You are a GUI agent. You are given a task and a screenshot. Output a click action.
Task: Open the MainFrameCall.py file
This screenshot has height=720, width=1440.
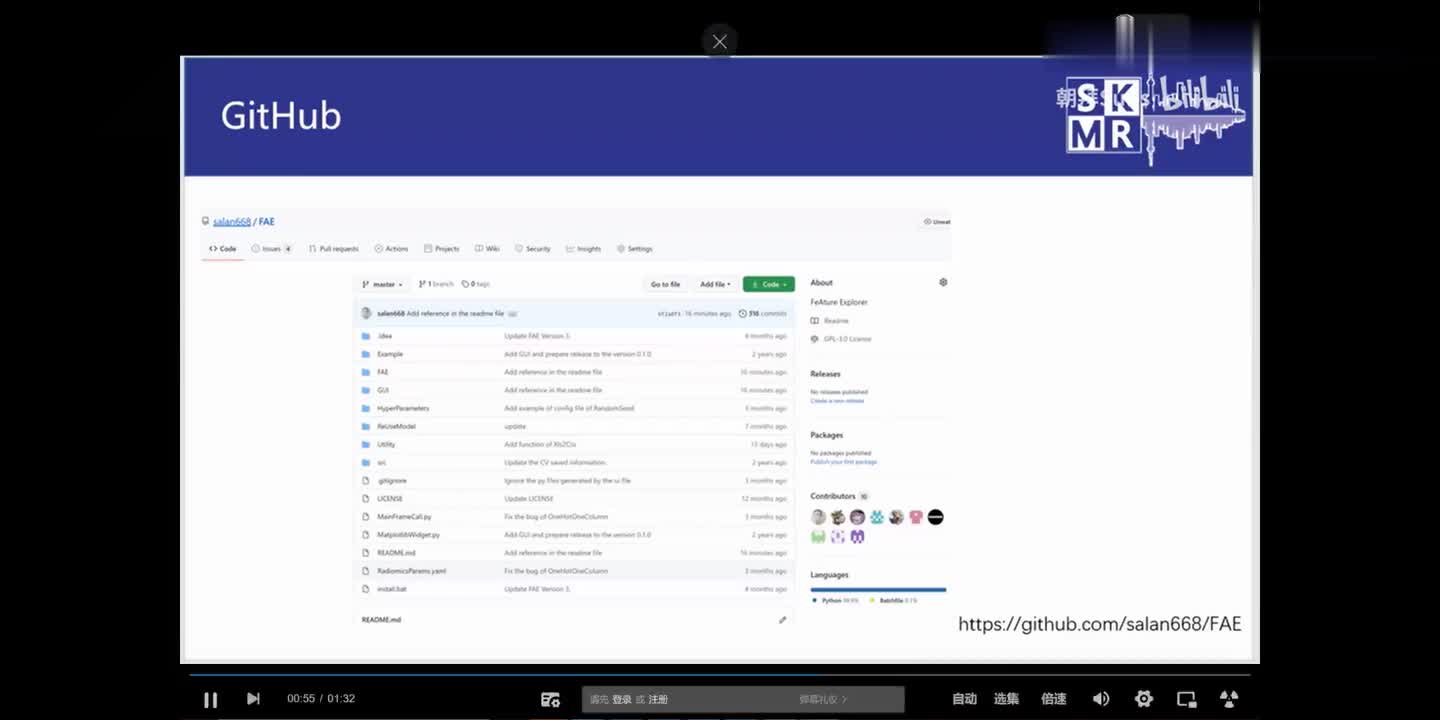pyautogui.click(x=404, y=517)
